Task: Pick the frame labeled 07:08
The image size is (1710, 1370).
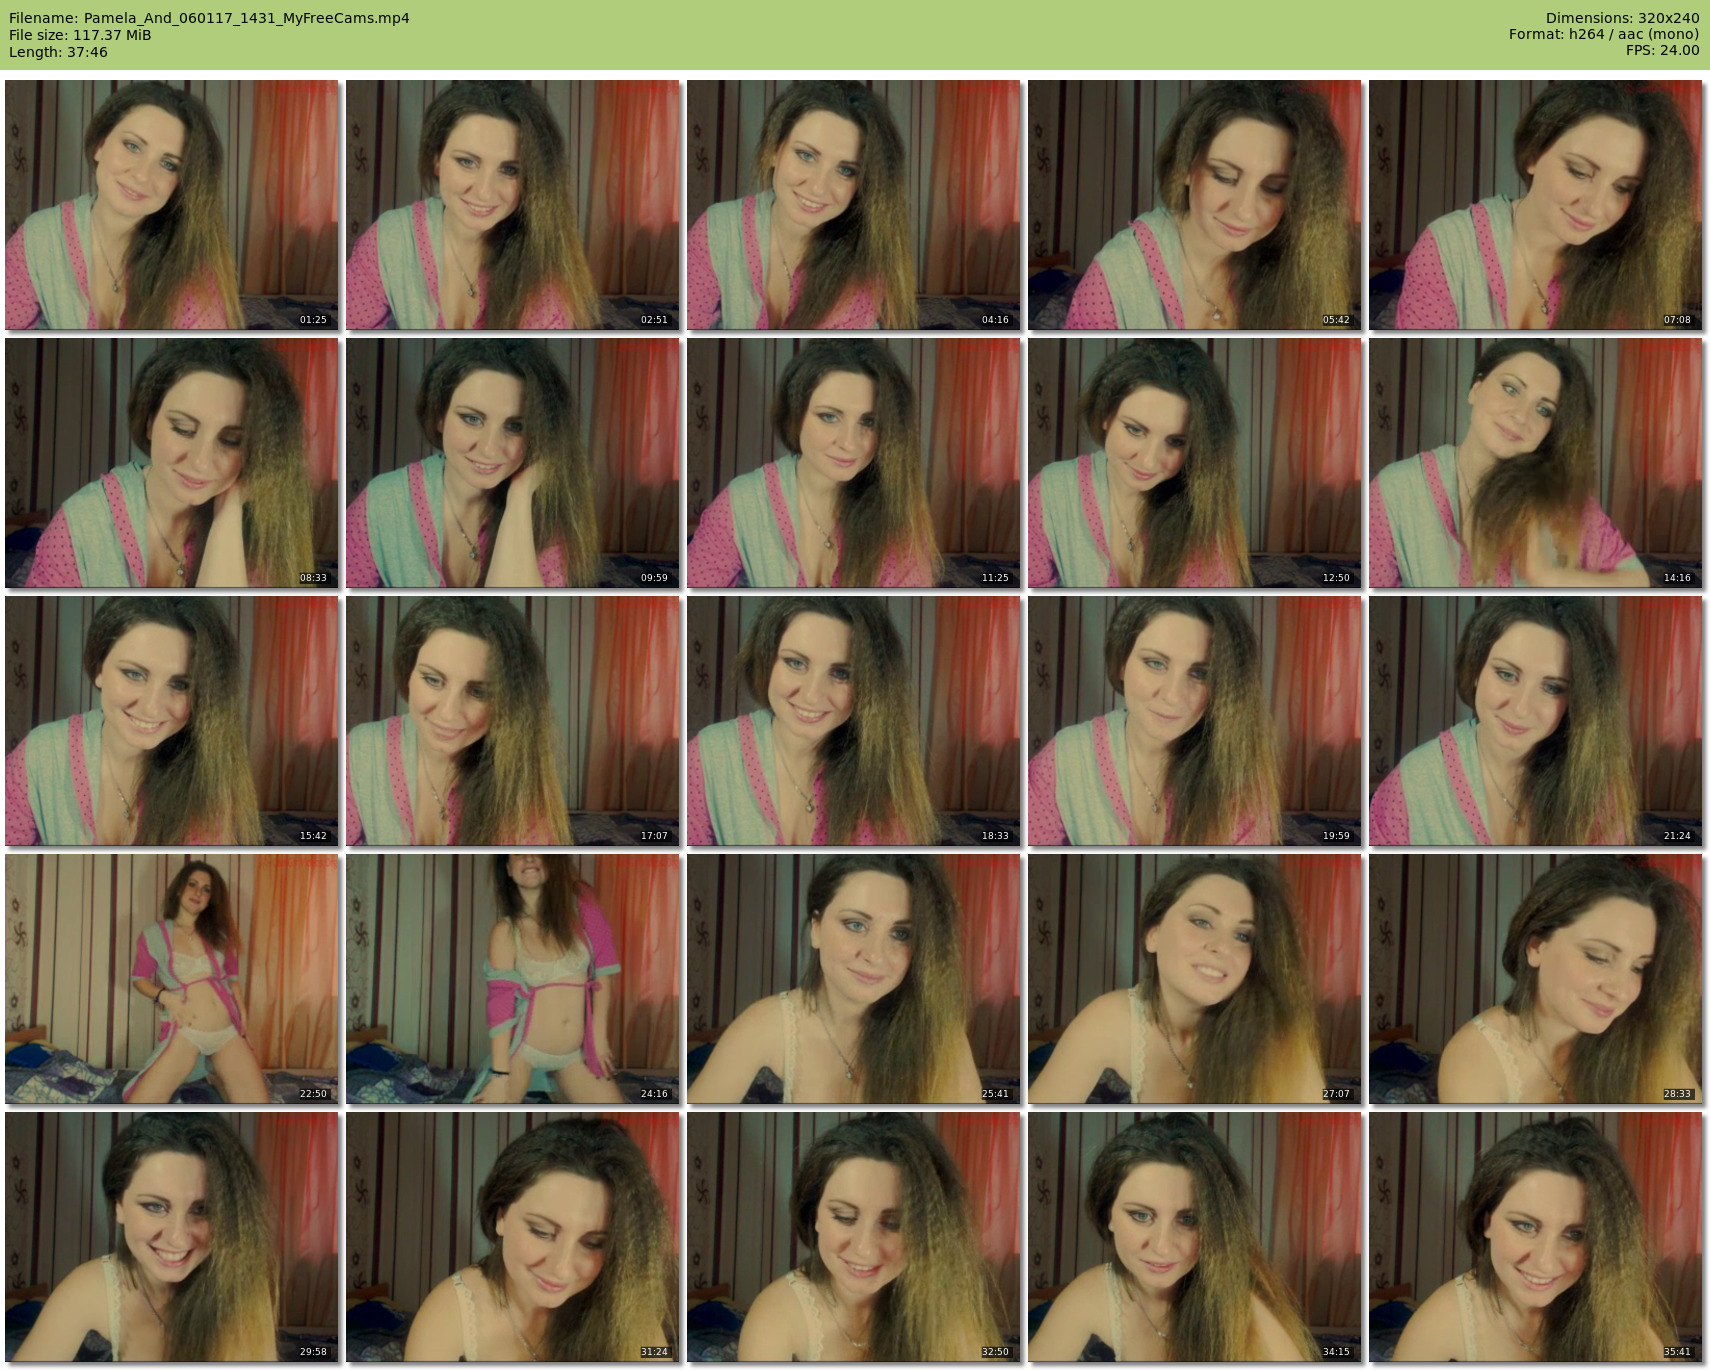Action: click(1535, 205)
